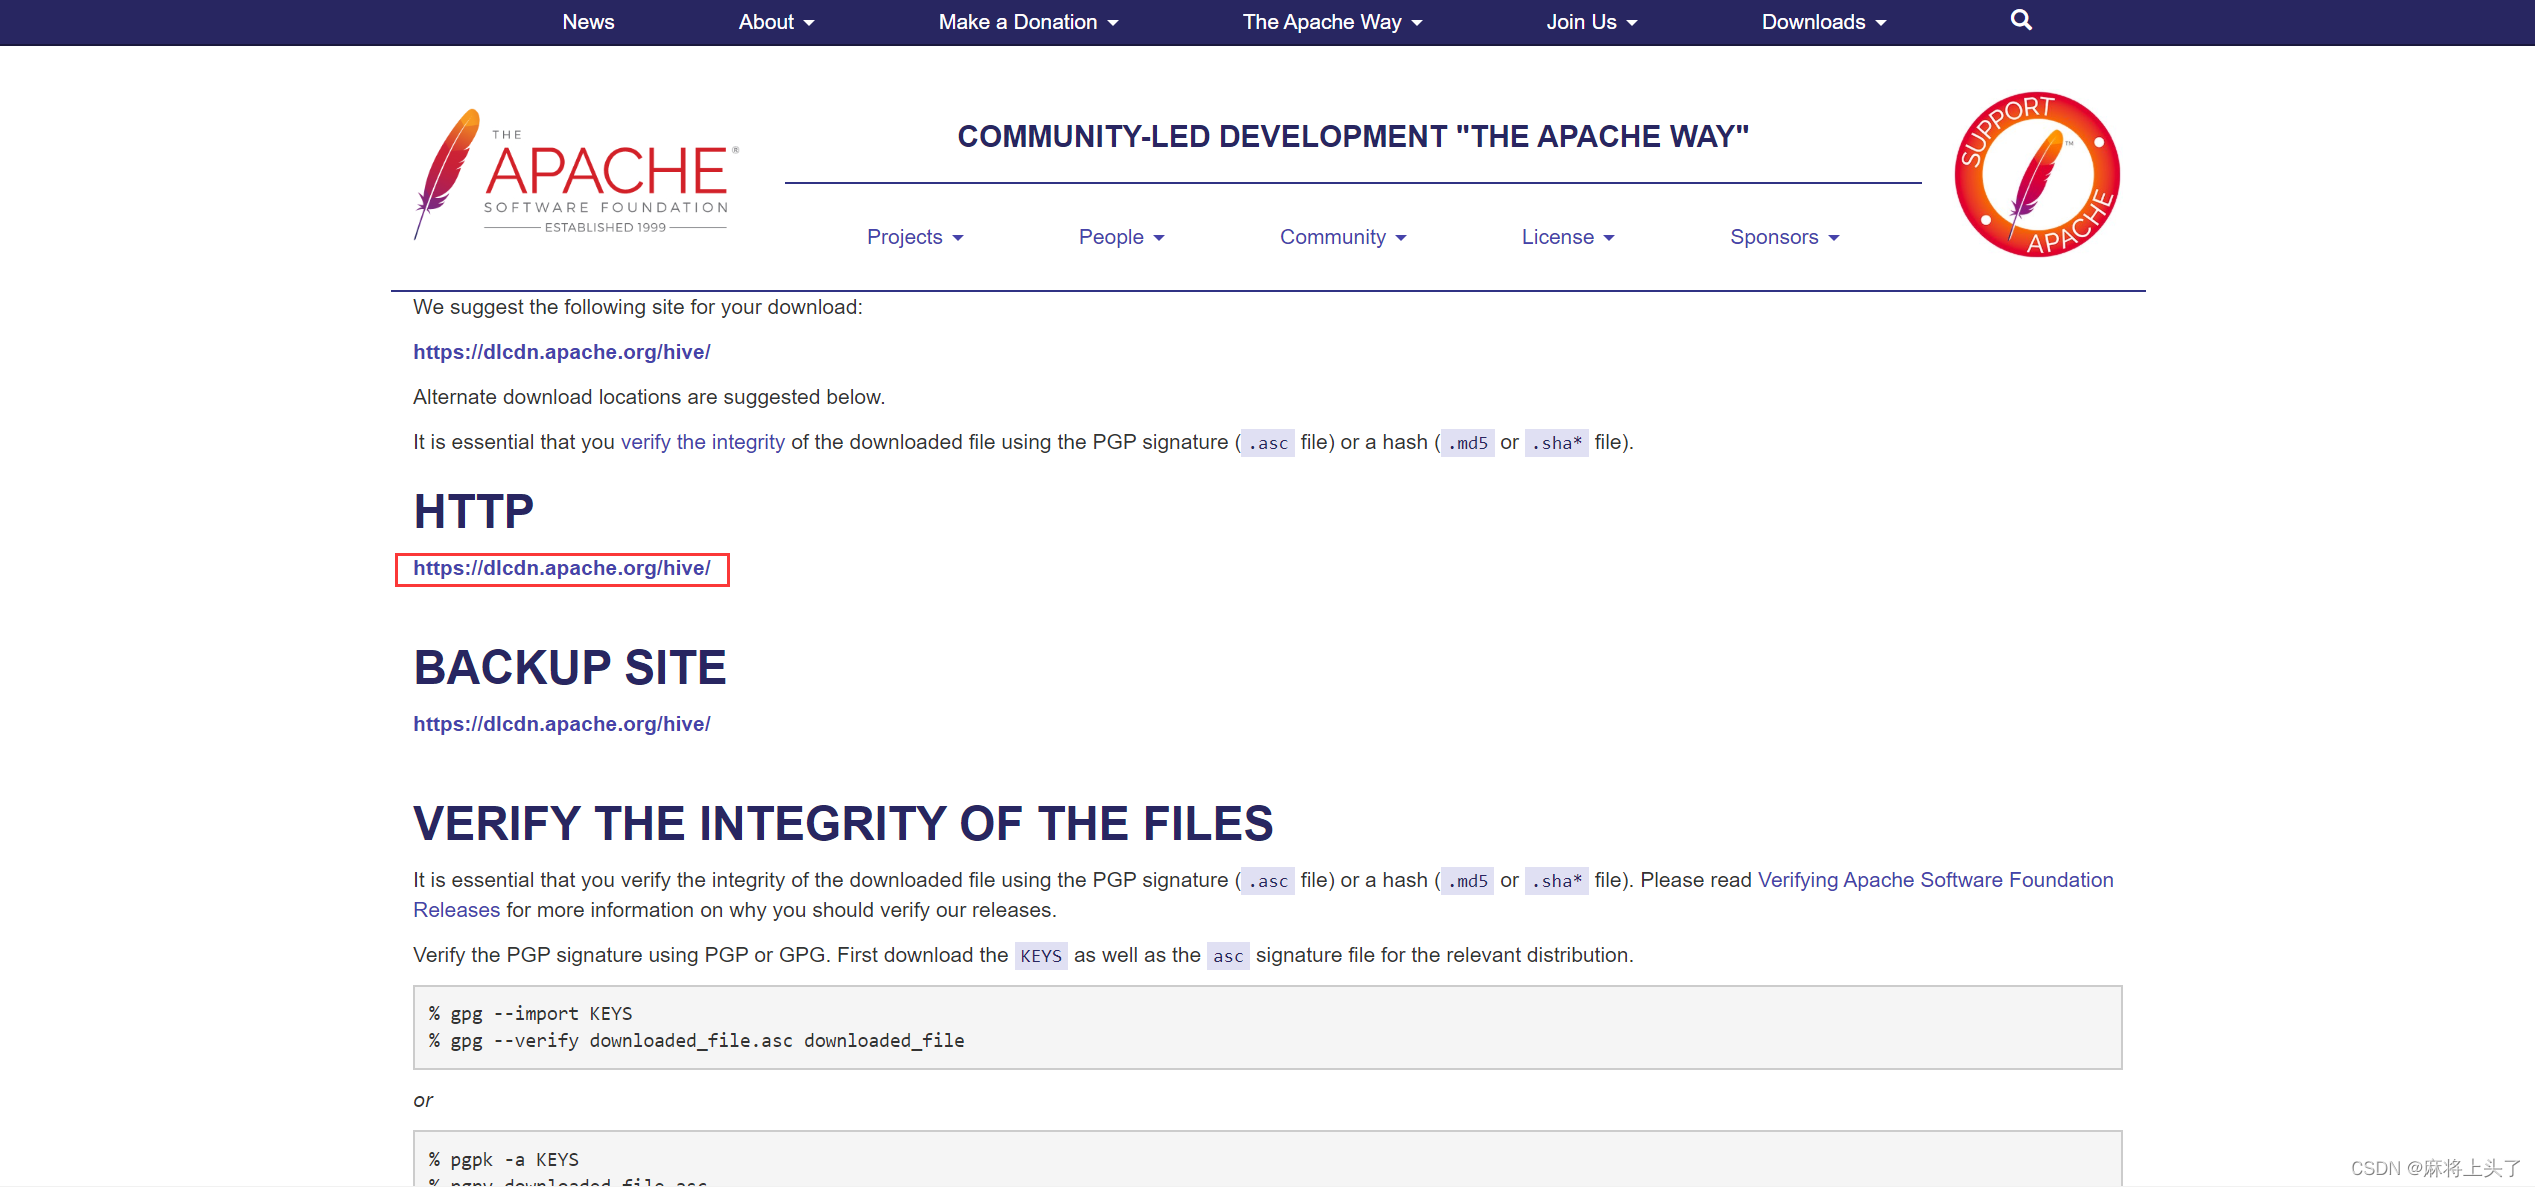The width and height of the screenshot is (2535, 1187).
Task: Open Verifying Apache Software Foundation Releases link
Action: point(1935,880)
